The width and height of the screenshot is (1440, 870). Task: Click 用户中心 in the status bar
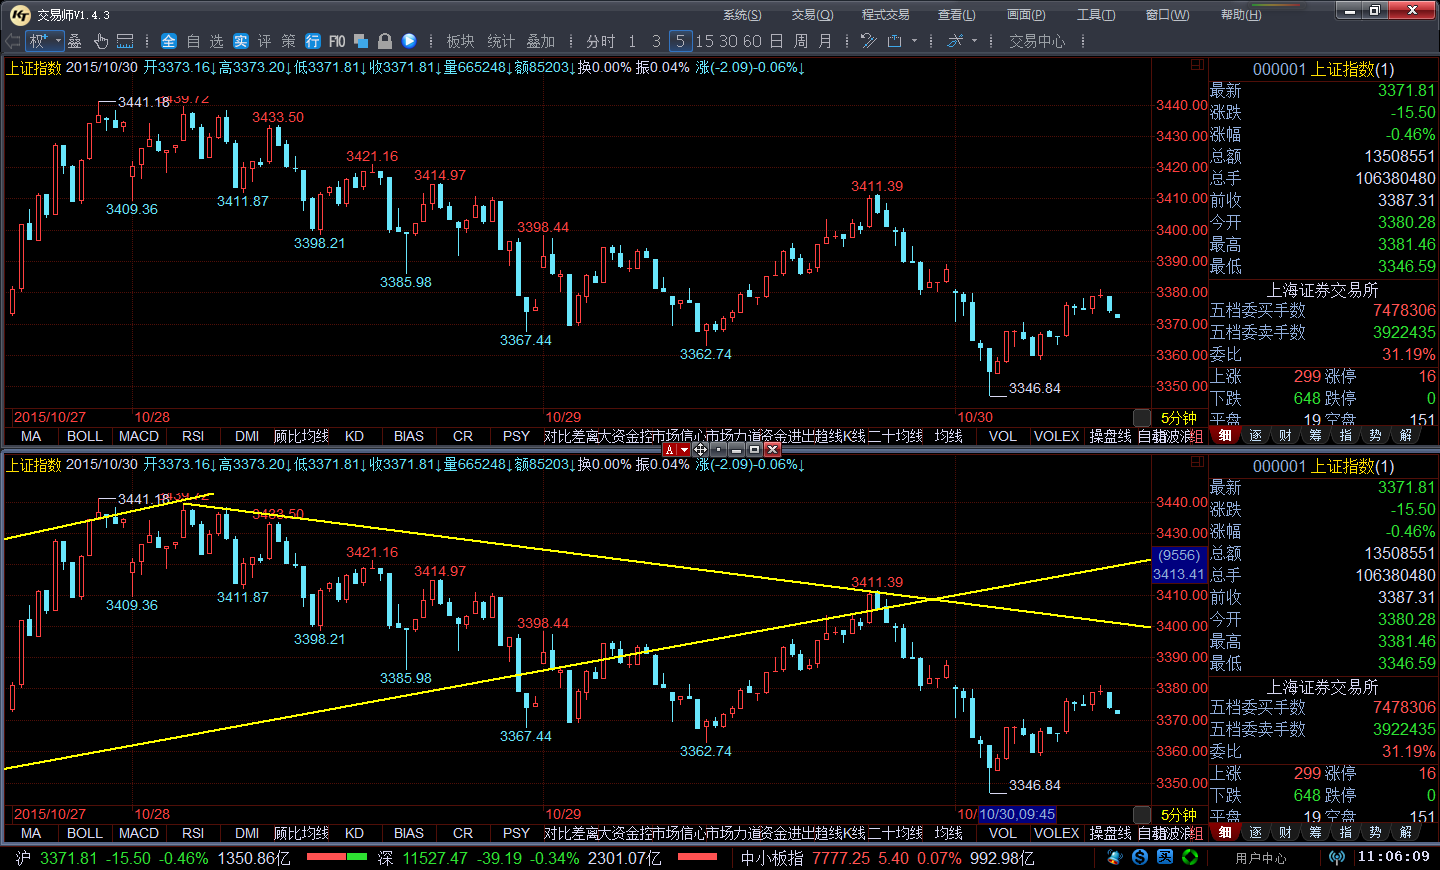pos(1260,857)
